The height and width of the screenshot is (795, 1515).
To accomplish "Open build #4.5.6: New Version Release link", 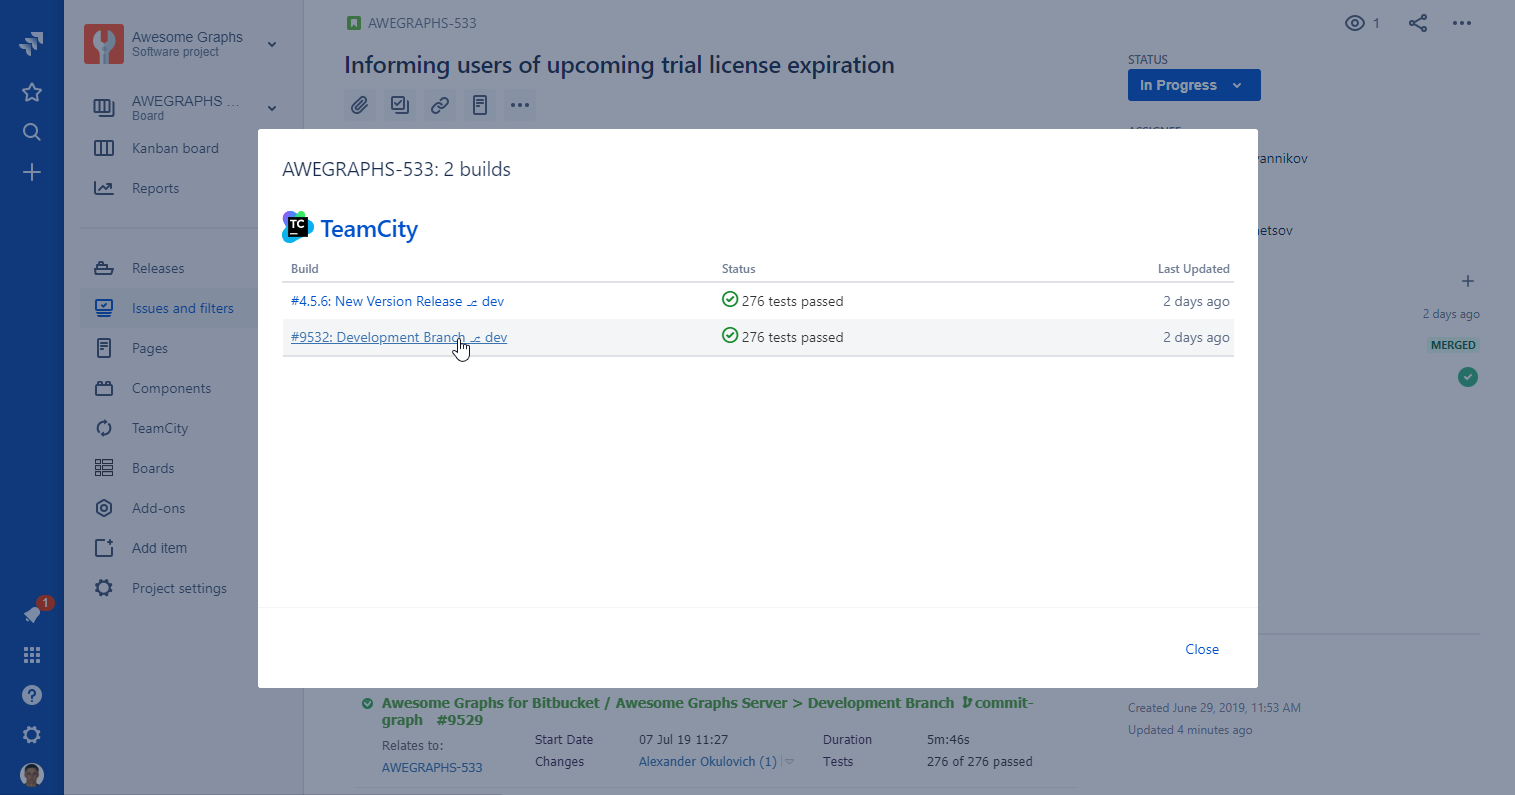I will [376, 301].
